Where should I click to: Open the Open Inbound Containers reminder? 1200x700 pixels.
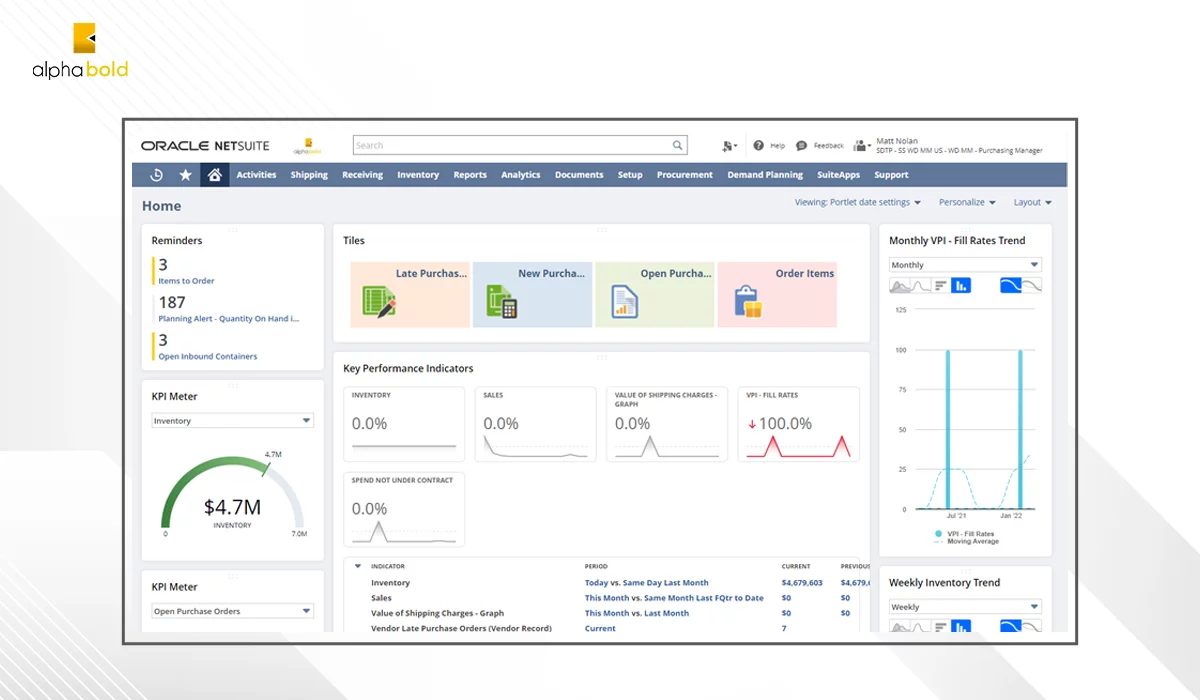tap(207, 356)
